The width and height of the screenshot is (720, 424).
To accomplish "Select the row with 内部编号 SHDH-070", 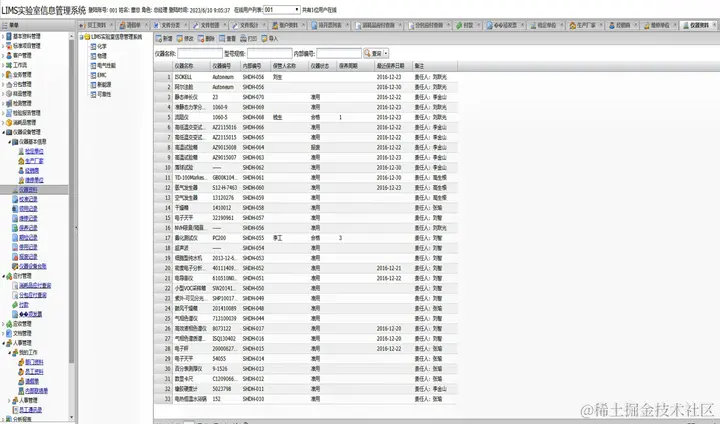I will point(305,97).
